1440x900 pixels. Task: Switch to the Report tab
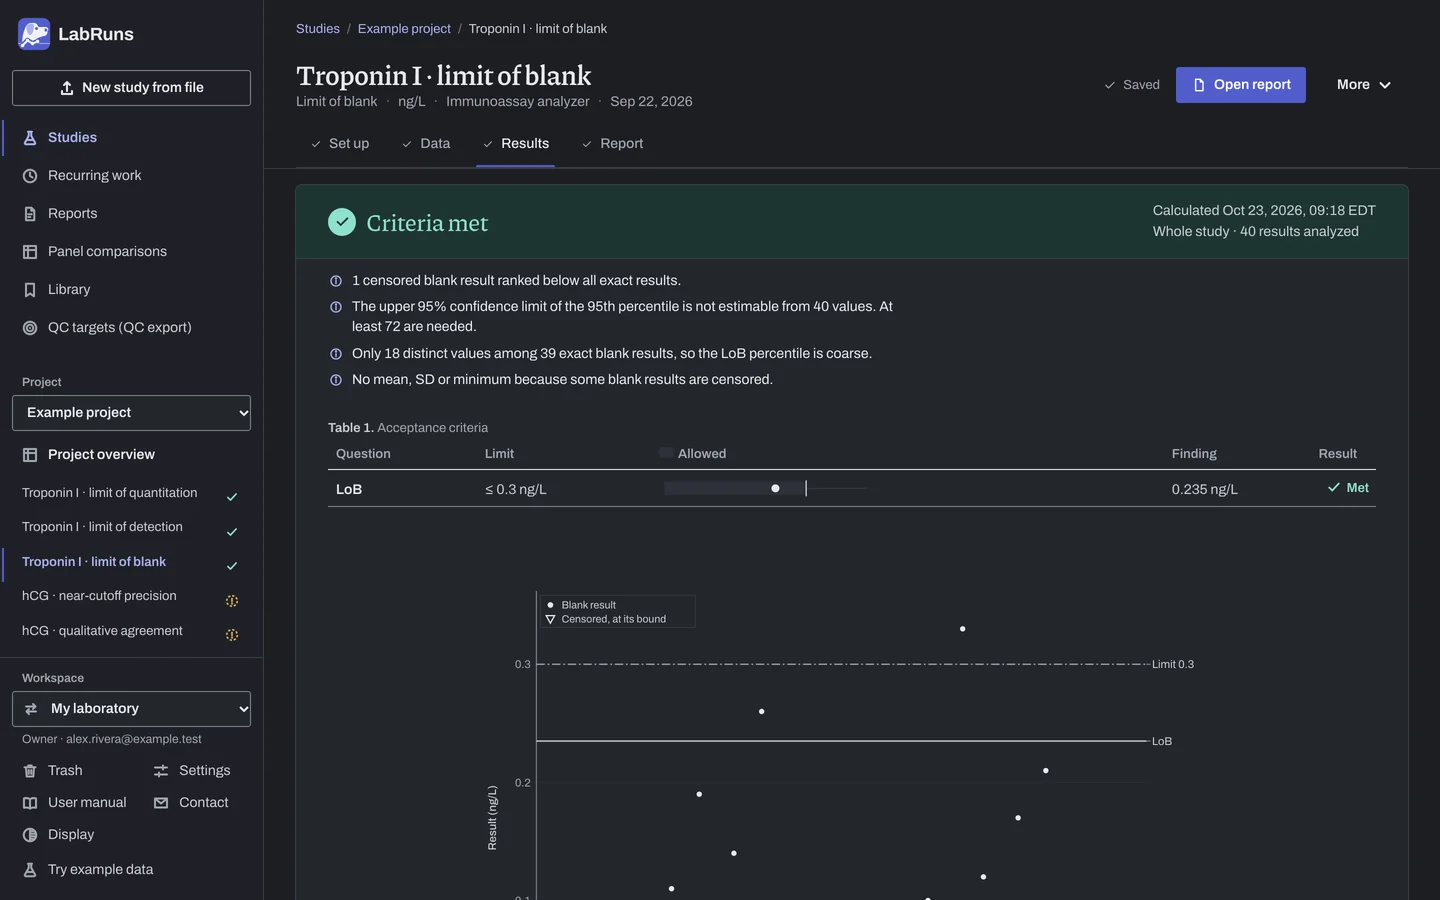coord(613,144)
